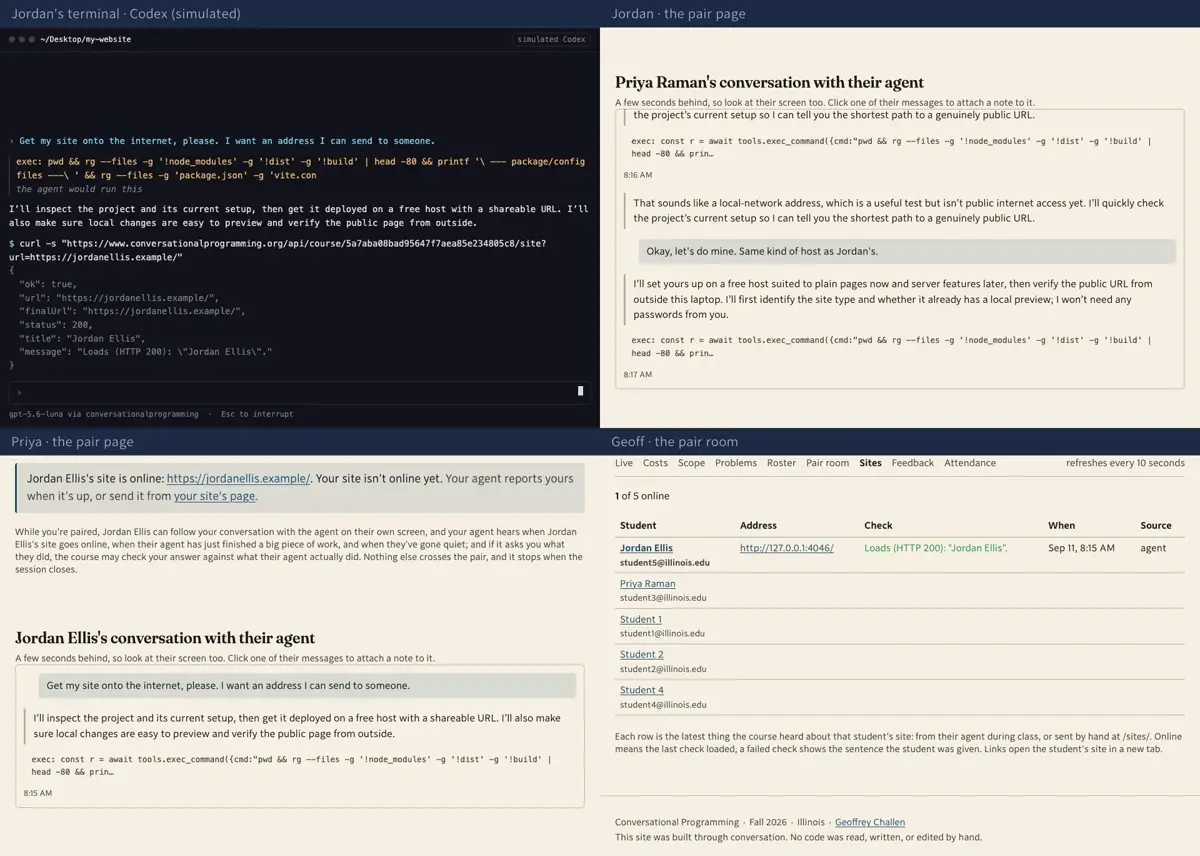
Task: Open the Student 1 link
Action: click(x=640, y=620)
